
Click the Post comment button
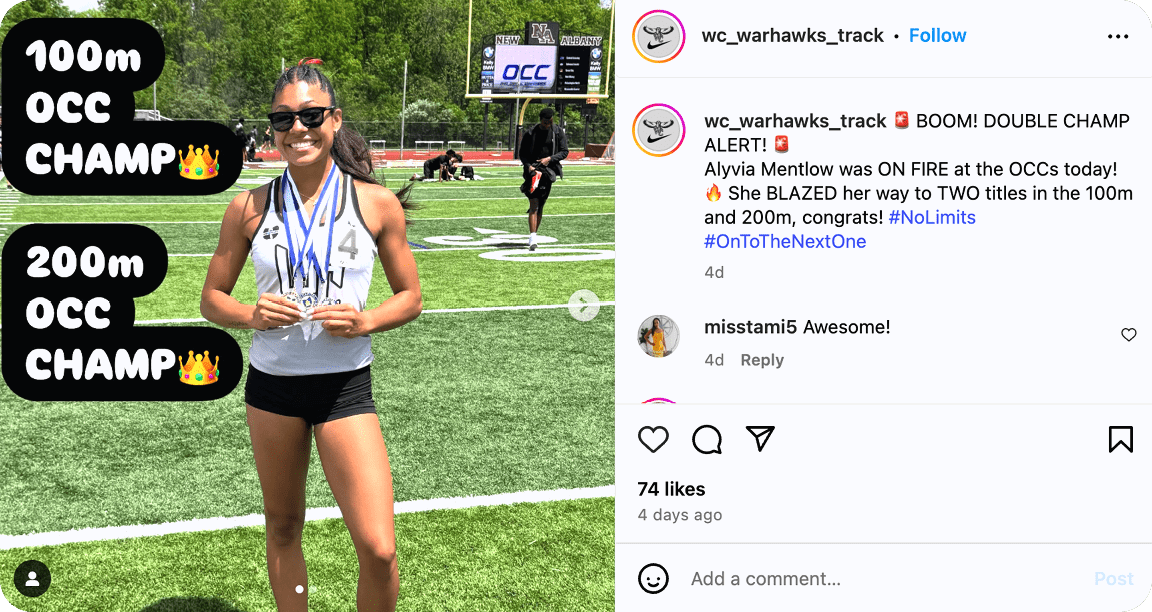point(1114,579)
